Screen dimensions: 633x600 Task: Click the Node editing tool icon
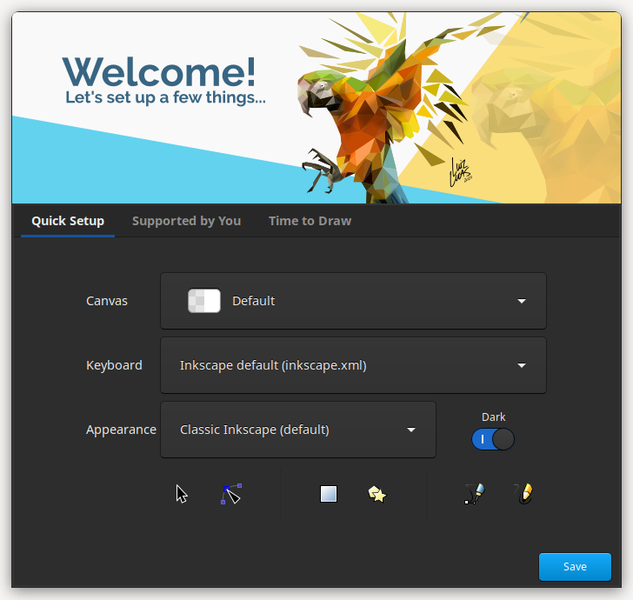point(231,494)
